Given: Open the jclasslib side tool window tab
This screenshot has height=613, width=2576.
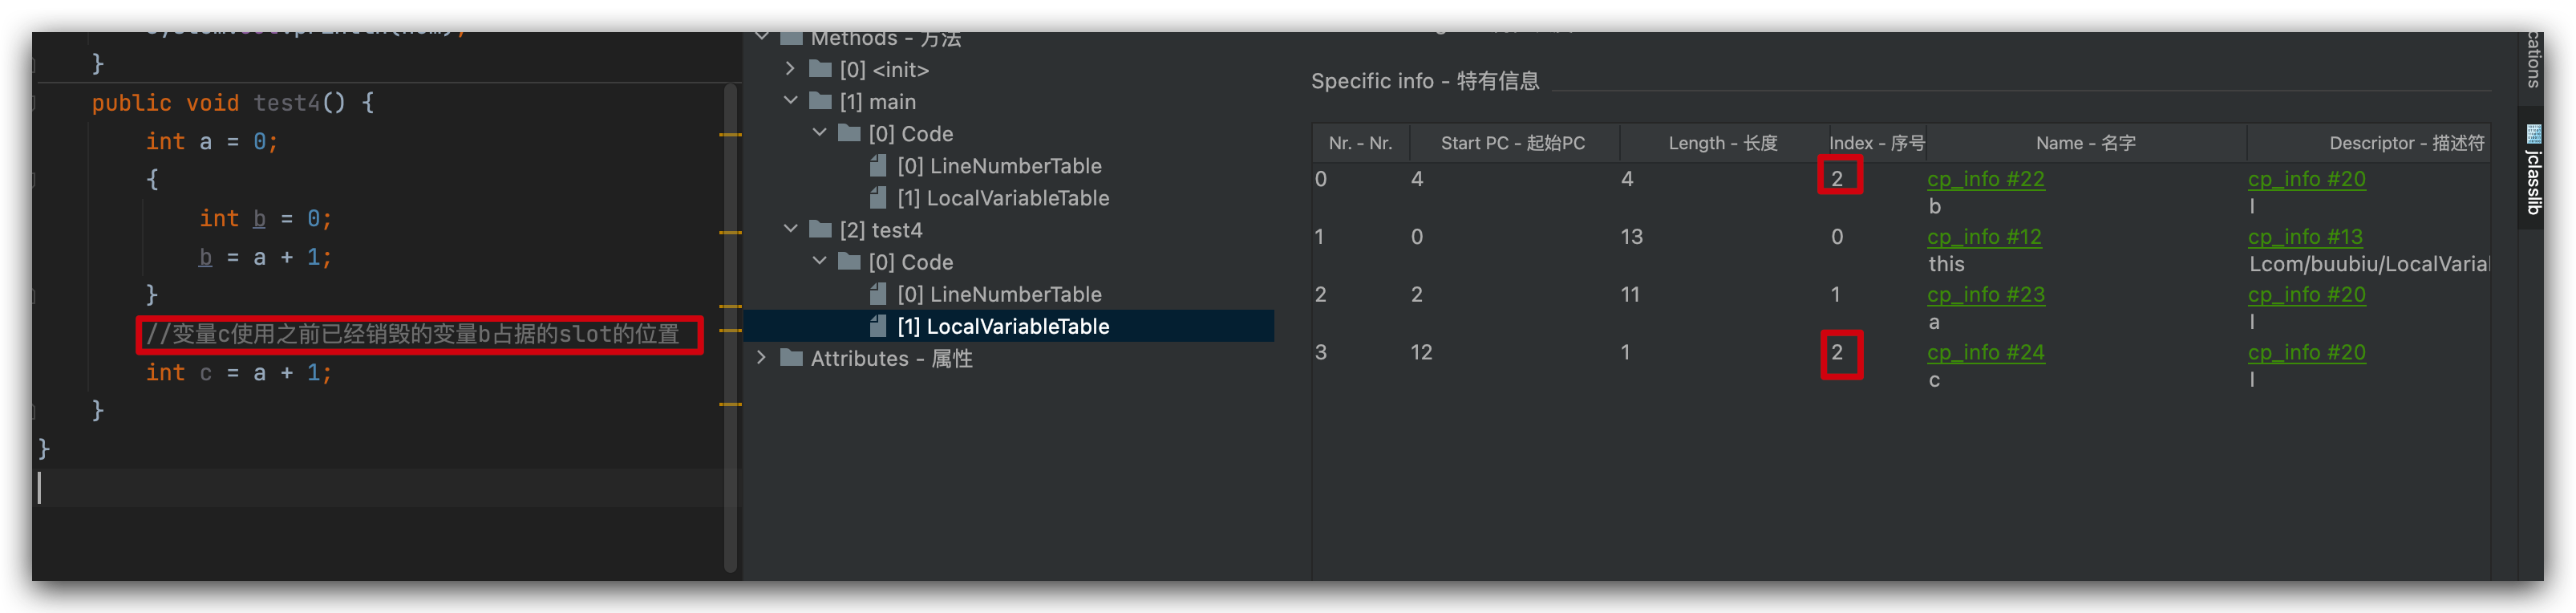Looking at the screenshot, I should point(2533,170).
